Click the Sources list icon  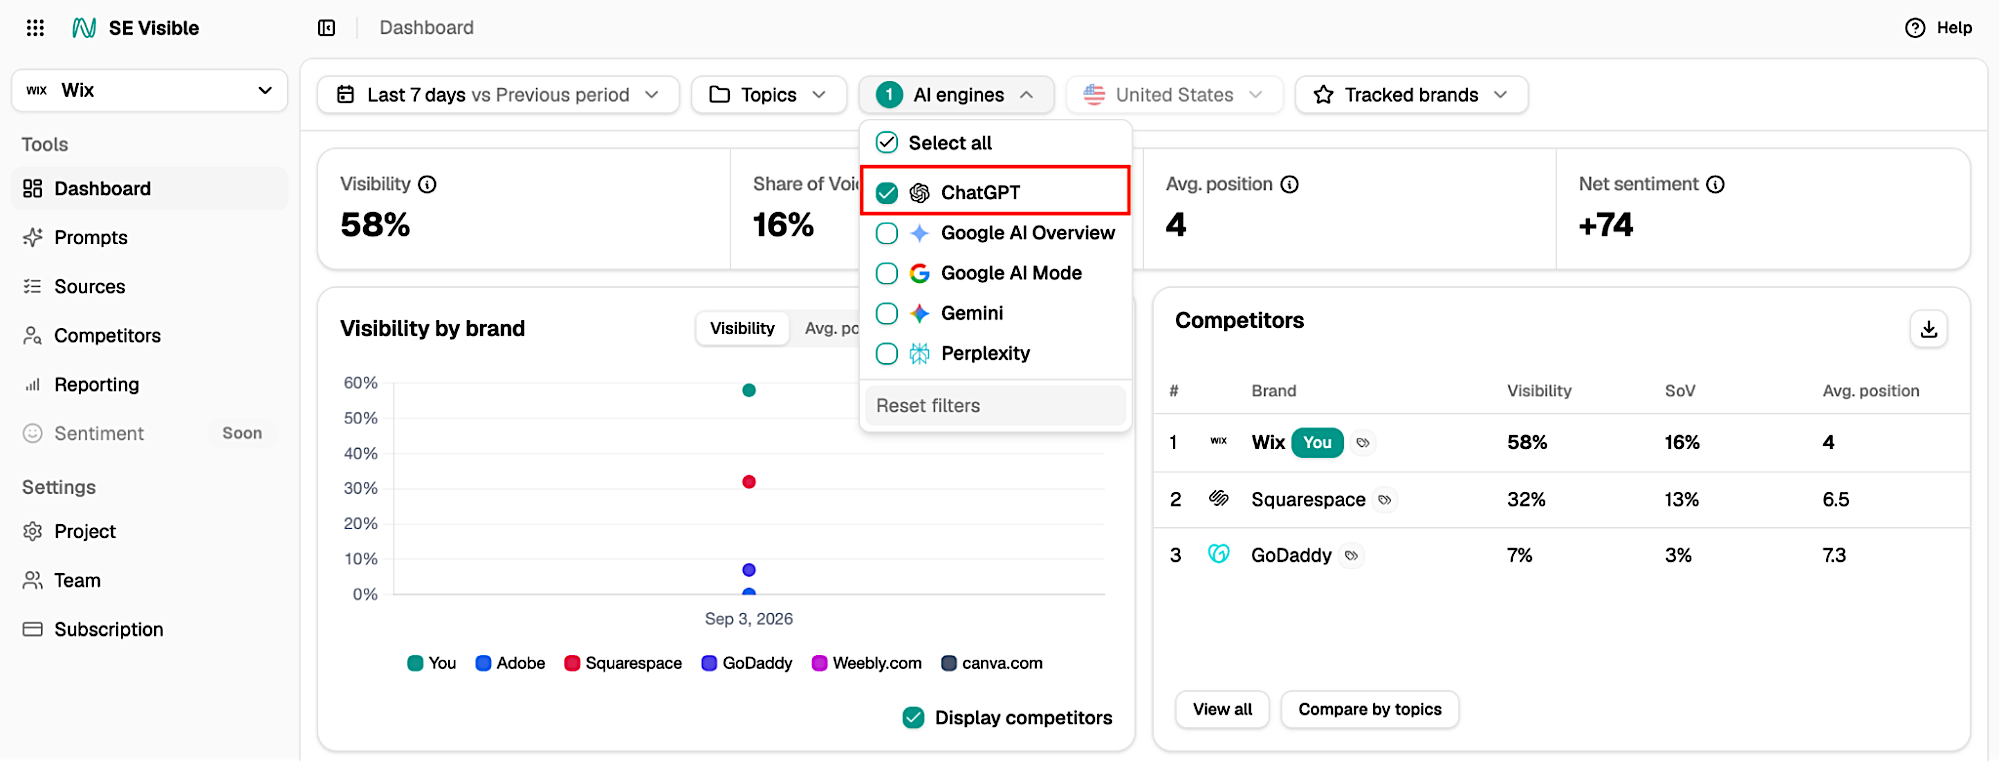[x=33, y=286]
